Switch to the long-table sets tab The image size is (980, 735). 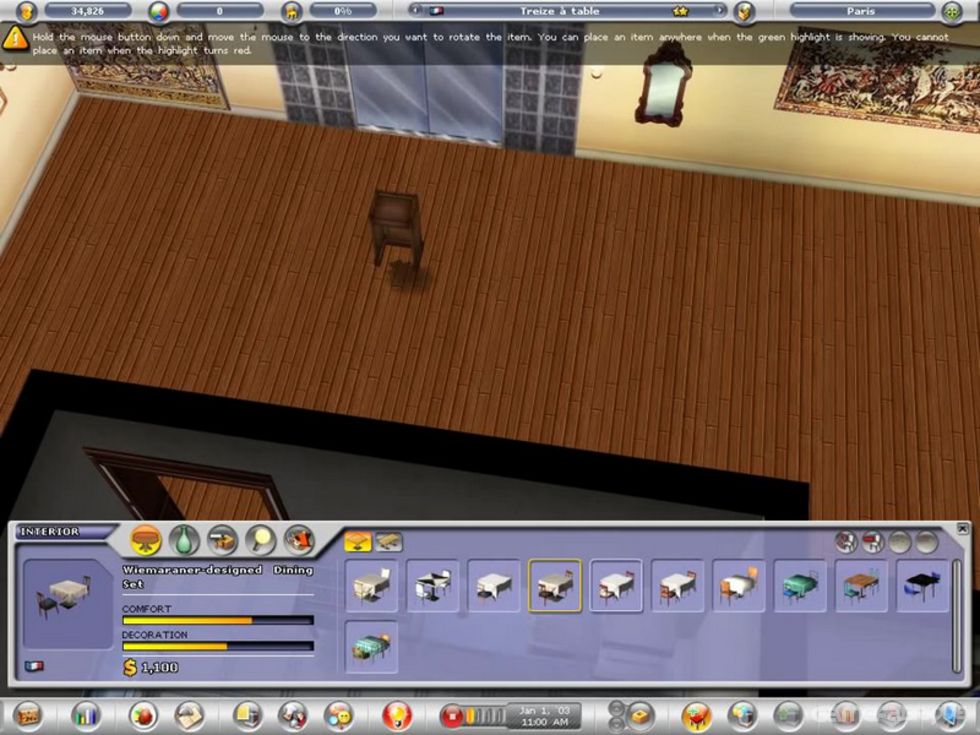pyautogui.click(x=388, y=541)
